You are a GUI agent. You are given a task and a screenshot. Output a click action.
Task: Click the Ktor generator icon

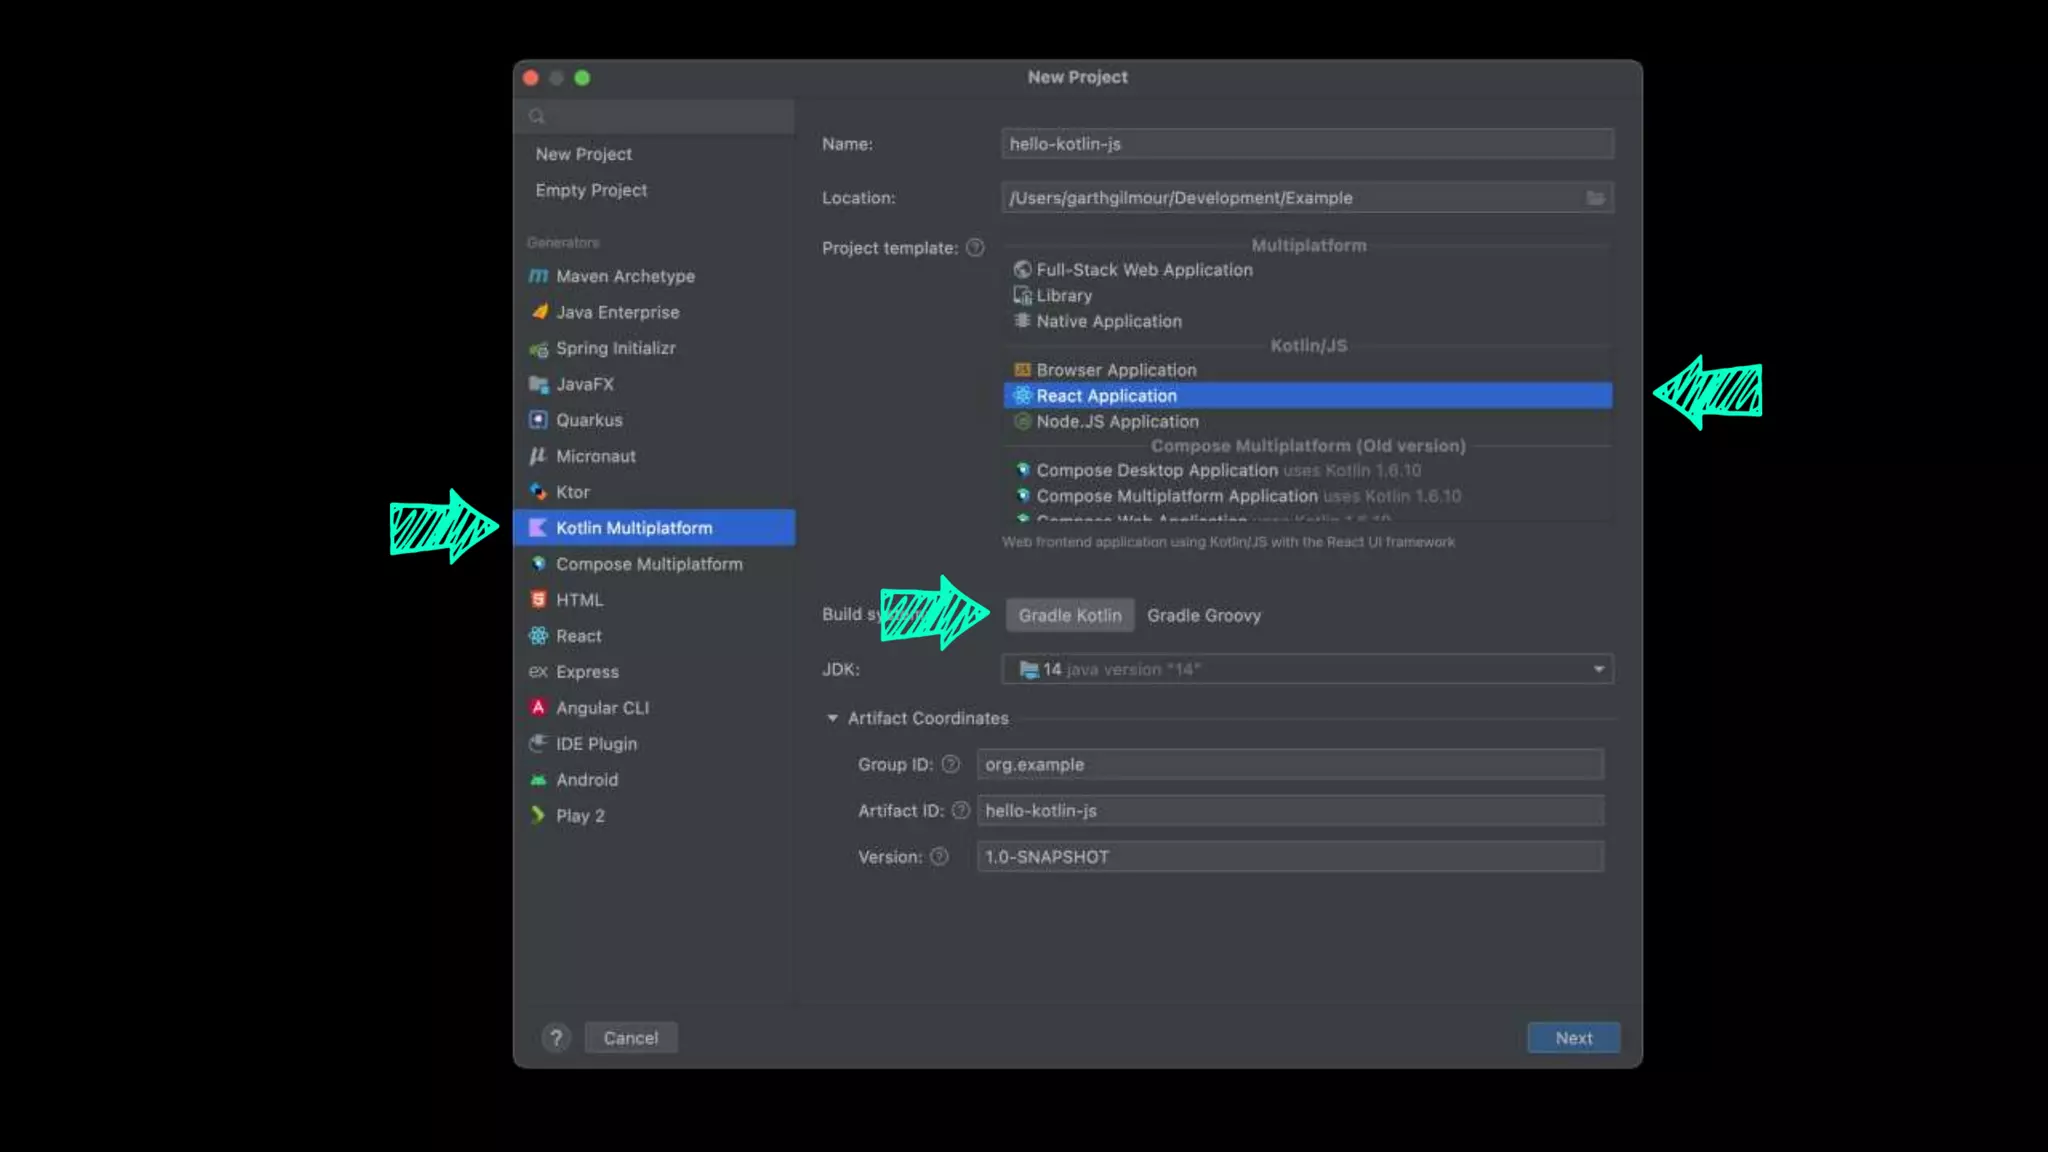tap(538, 492)
